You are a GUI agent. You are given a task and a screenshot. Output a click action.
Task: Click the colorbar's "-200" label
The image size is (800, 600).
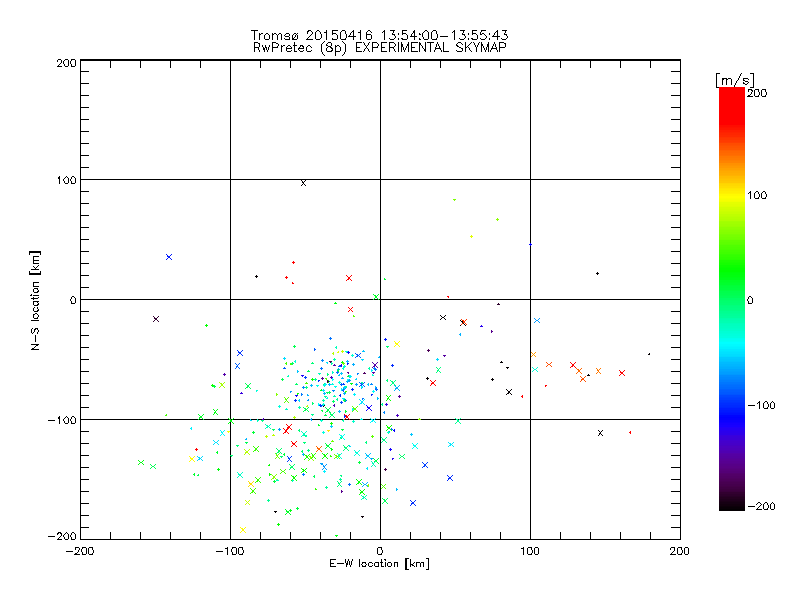pos(761,506)
